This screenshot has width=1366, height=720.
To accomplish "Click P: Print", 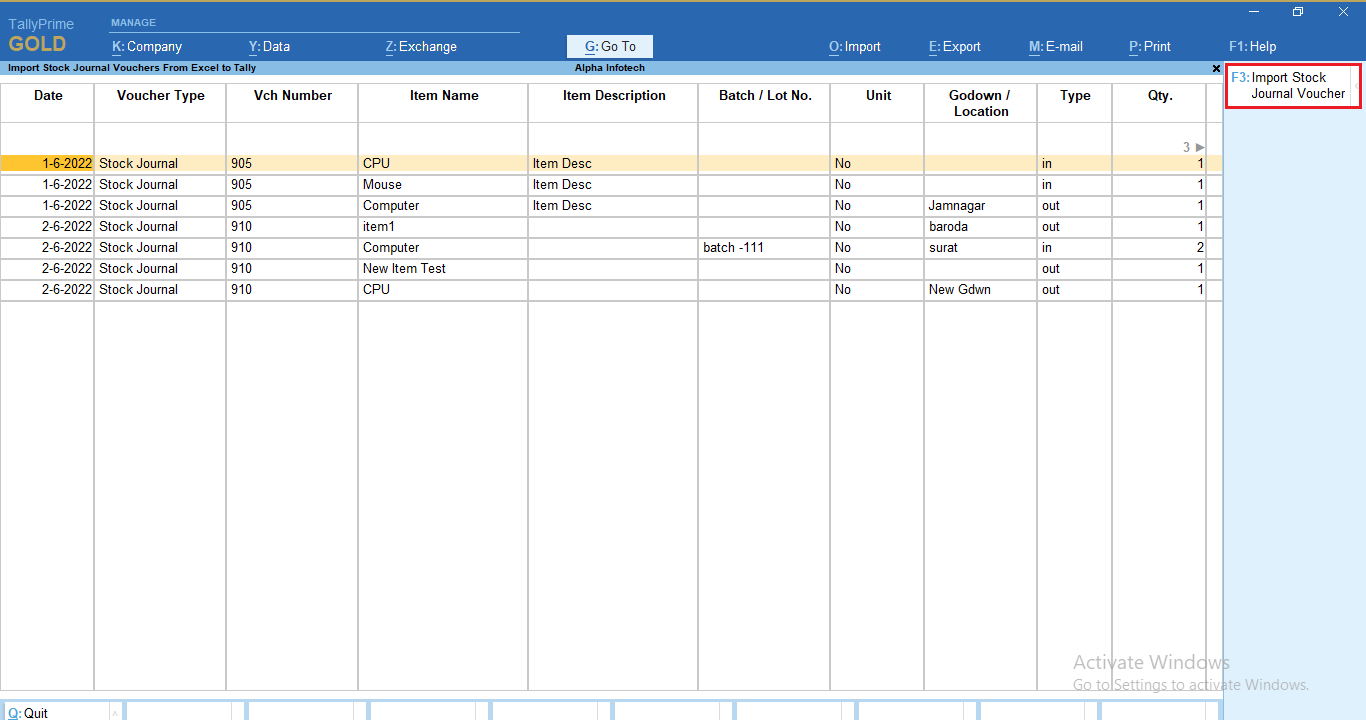I will coord(1149,46).
